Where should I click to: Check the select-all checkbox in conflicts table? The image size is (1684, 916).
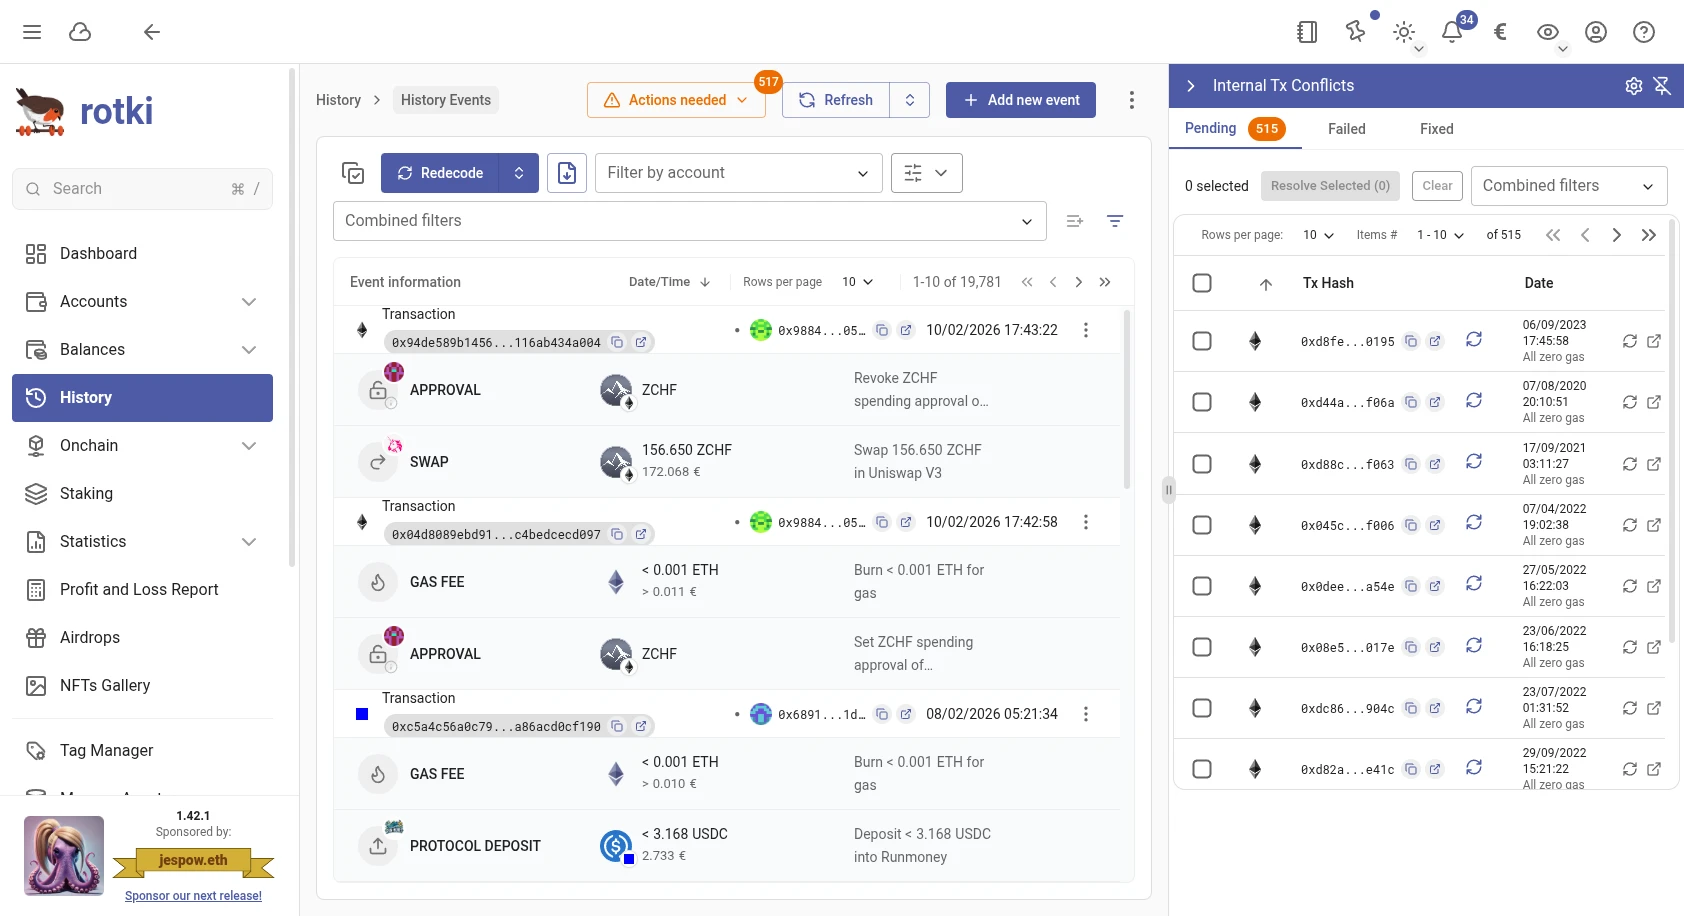pos(1202,283)
